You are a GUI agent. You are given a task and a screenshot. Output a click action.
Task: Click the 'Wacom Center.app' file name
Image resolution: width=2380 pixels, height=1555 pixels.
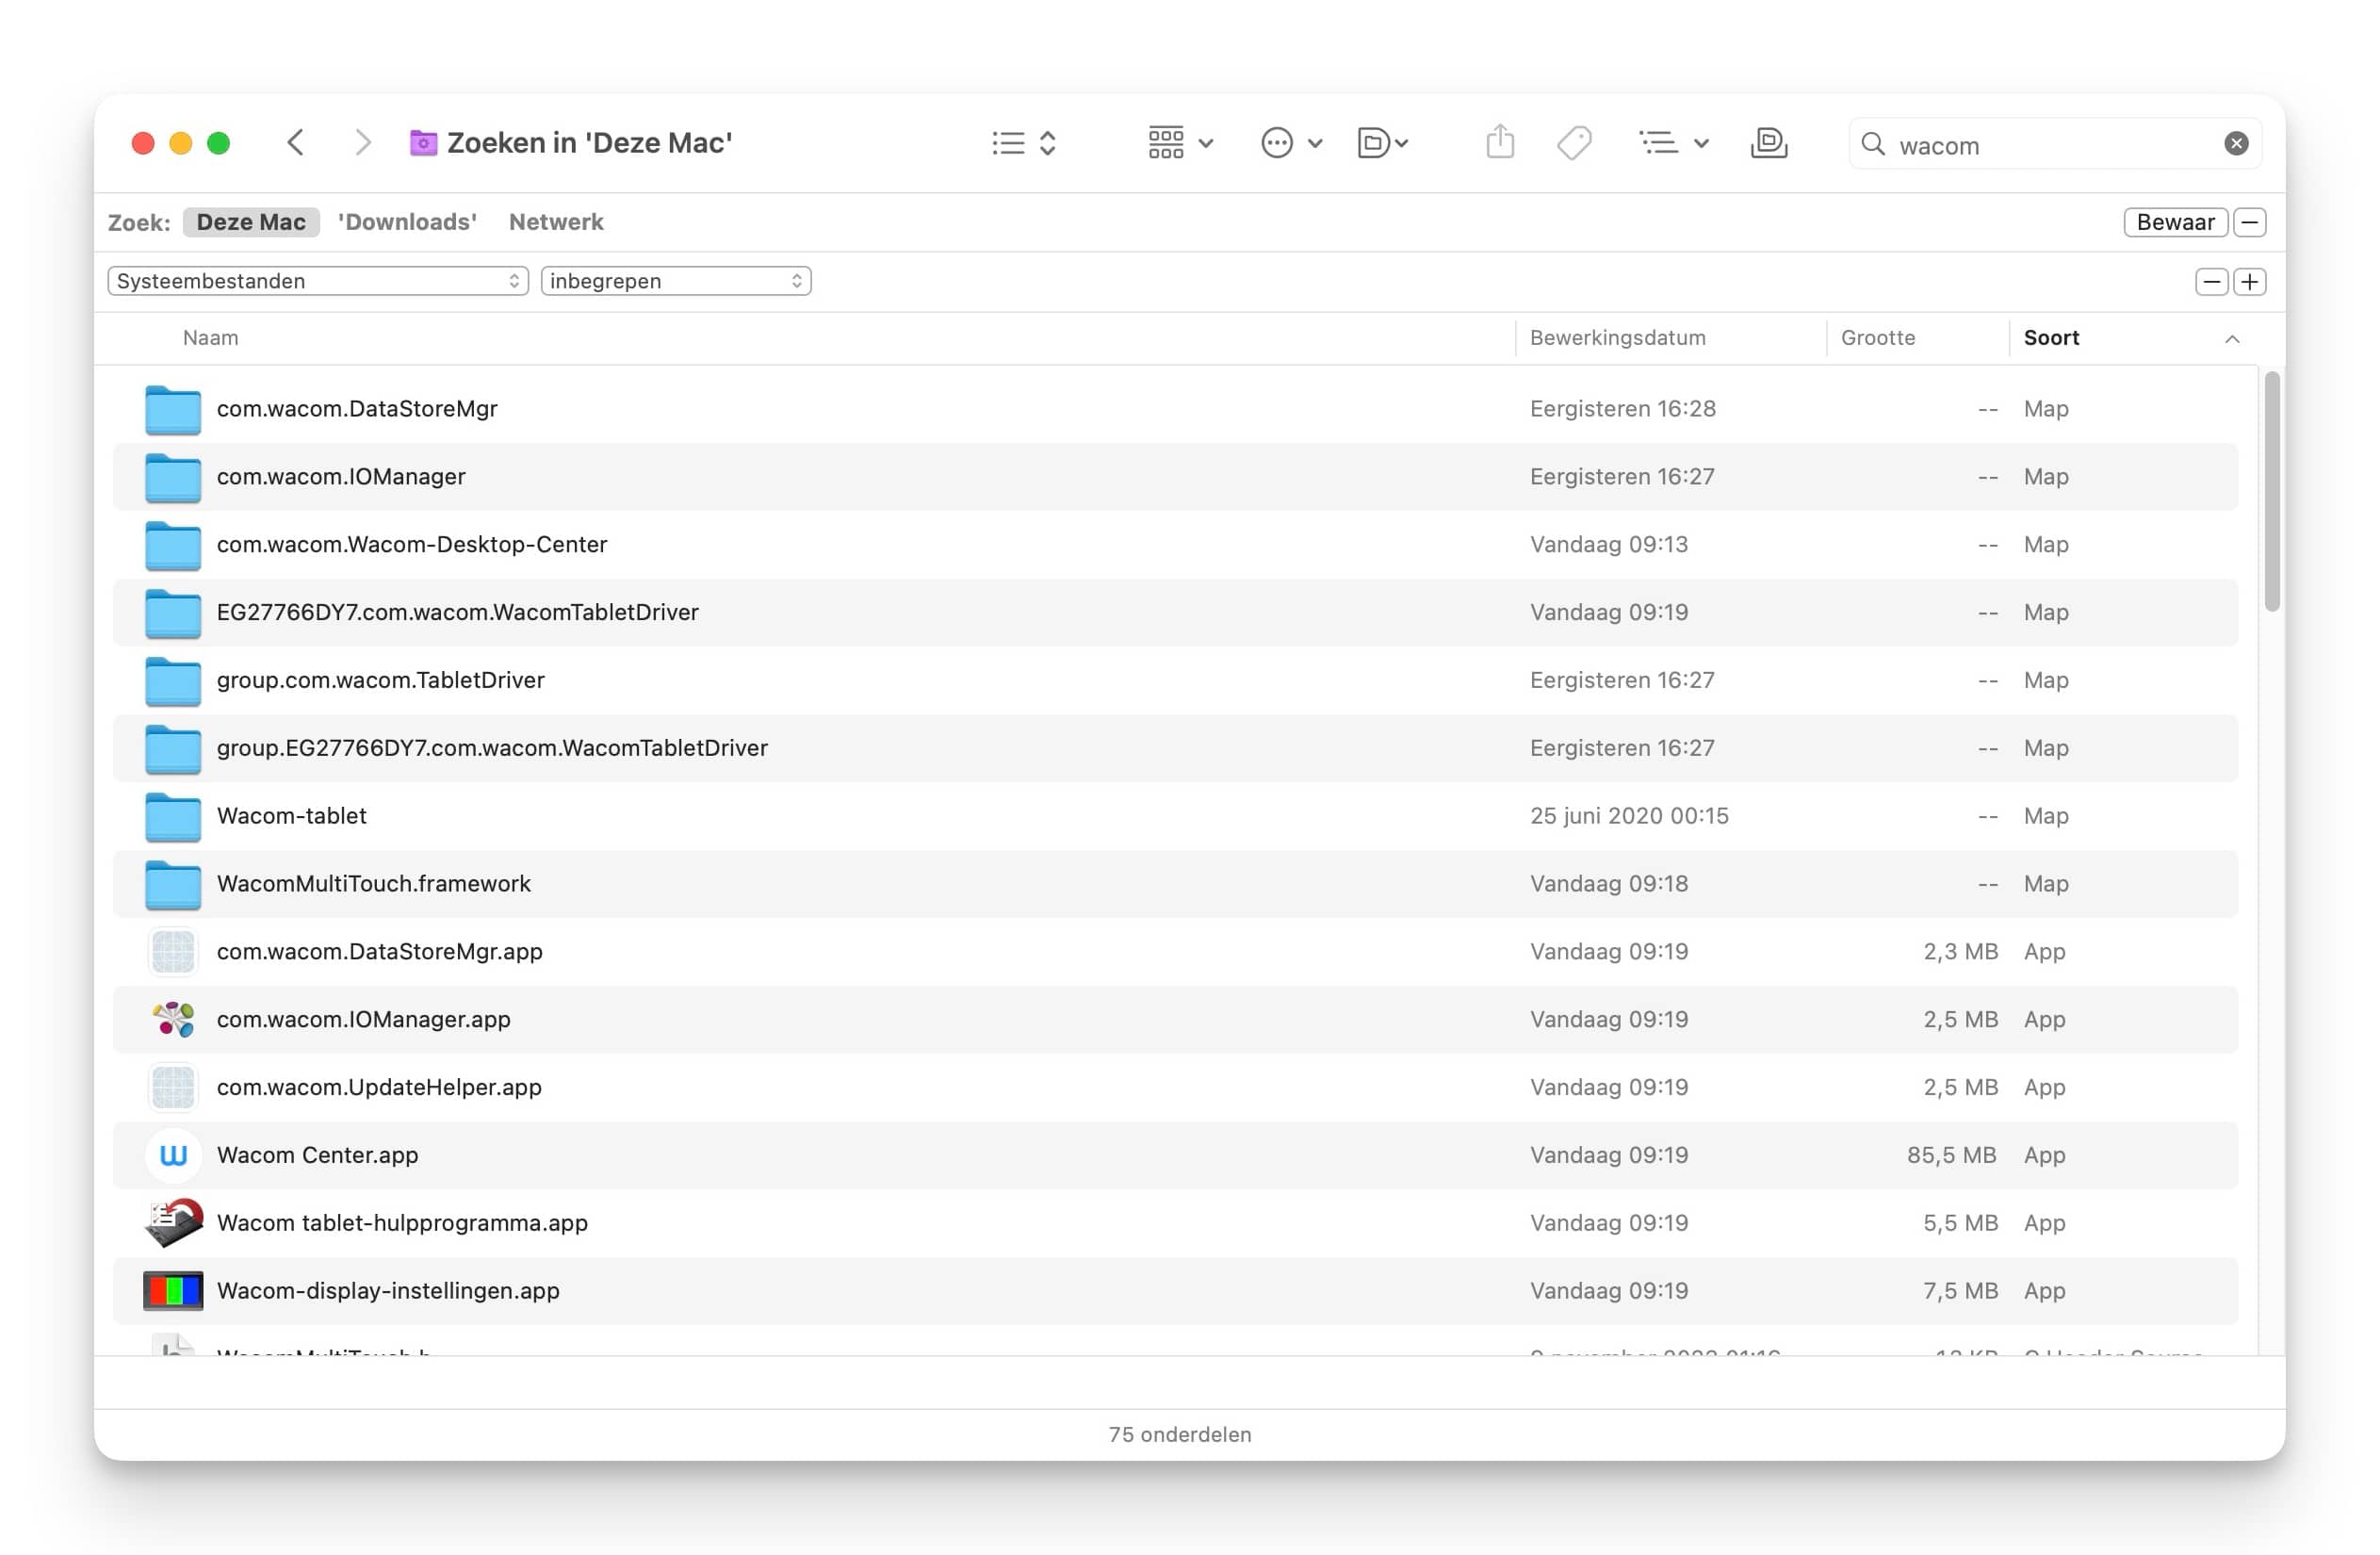click(318, 1156)
